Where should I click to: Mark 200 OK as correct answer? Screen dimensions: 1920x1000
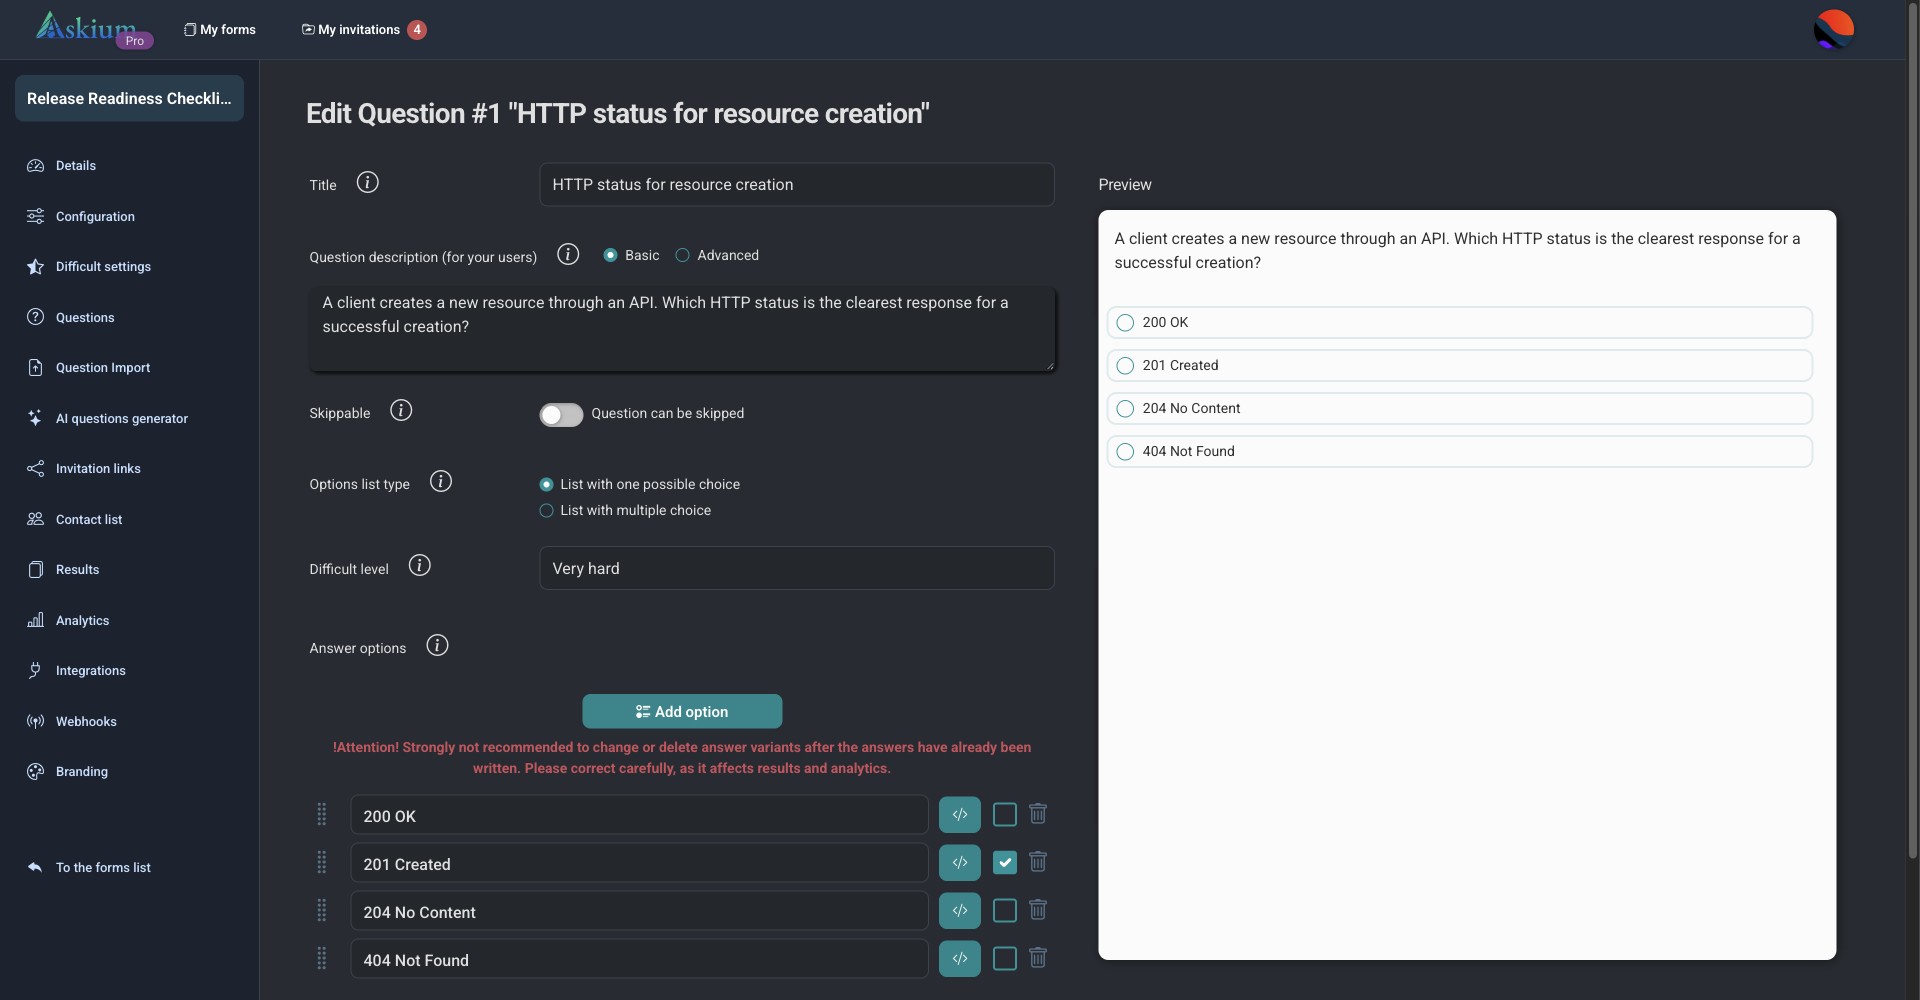pyautogui.click(x=1005, y=815)
